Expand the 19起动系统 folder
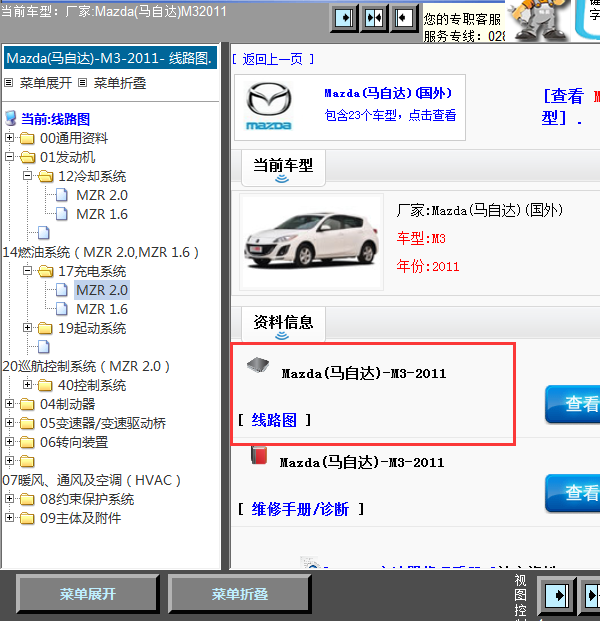 click(28, 328)
